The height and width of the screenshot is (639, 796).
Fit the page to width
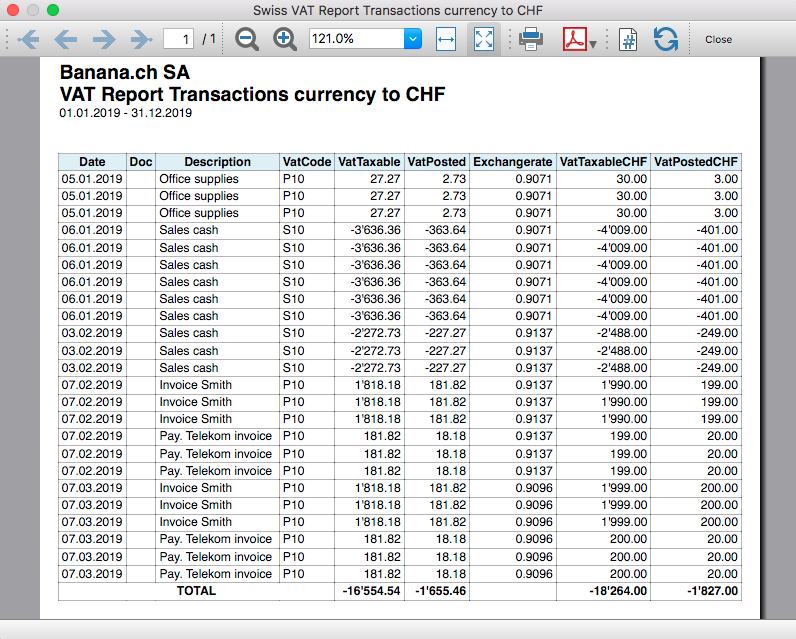(x=446, y=40)
